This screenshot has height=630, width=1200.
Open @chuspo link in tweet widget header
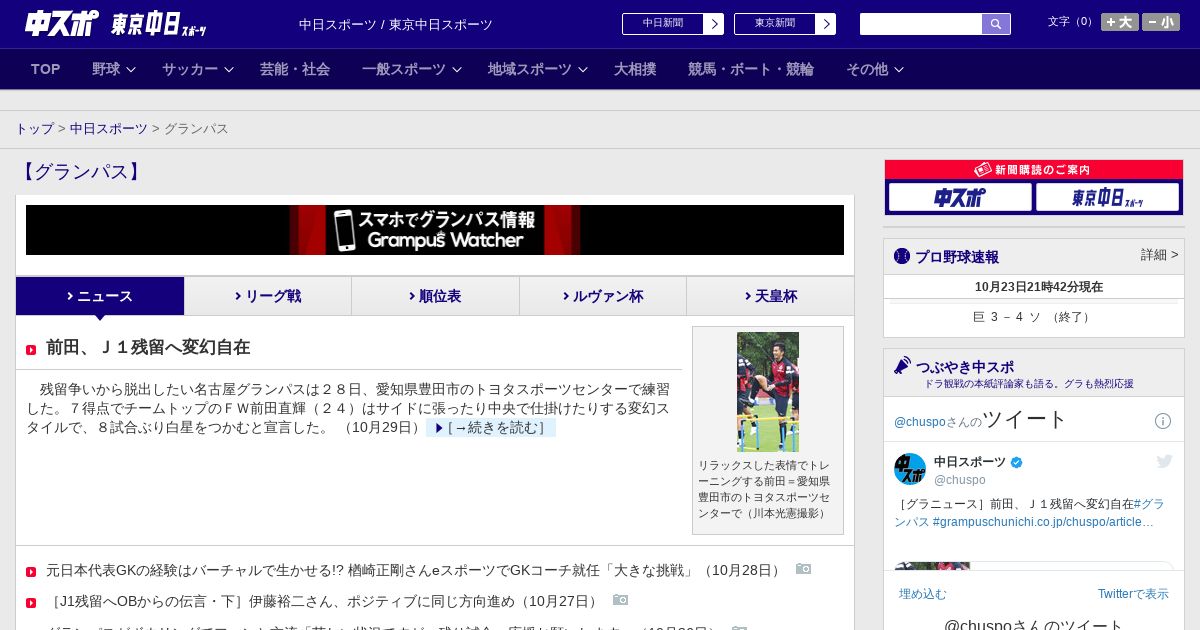pyautogui.click(x=918, y=422)
